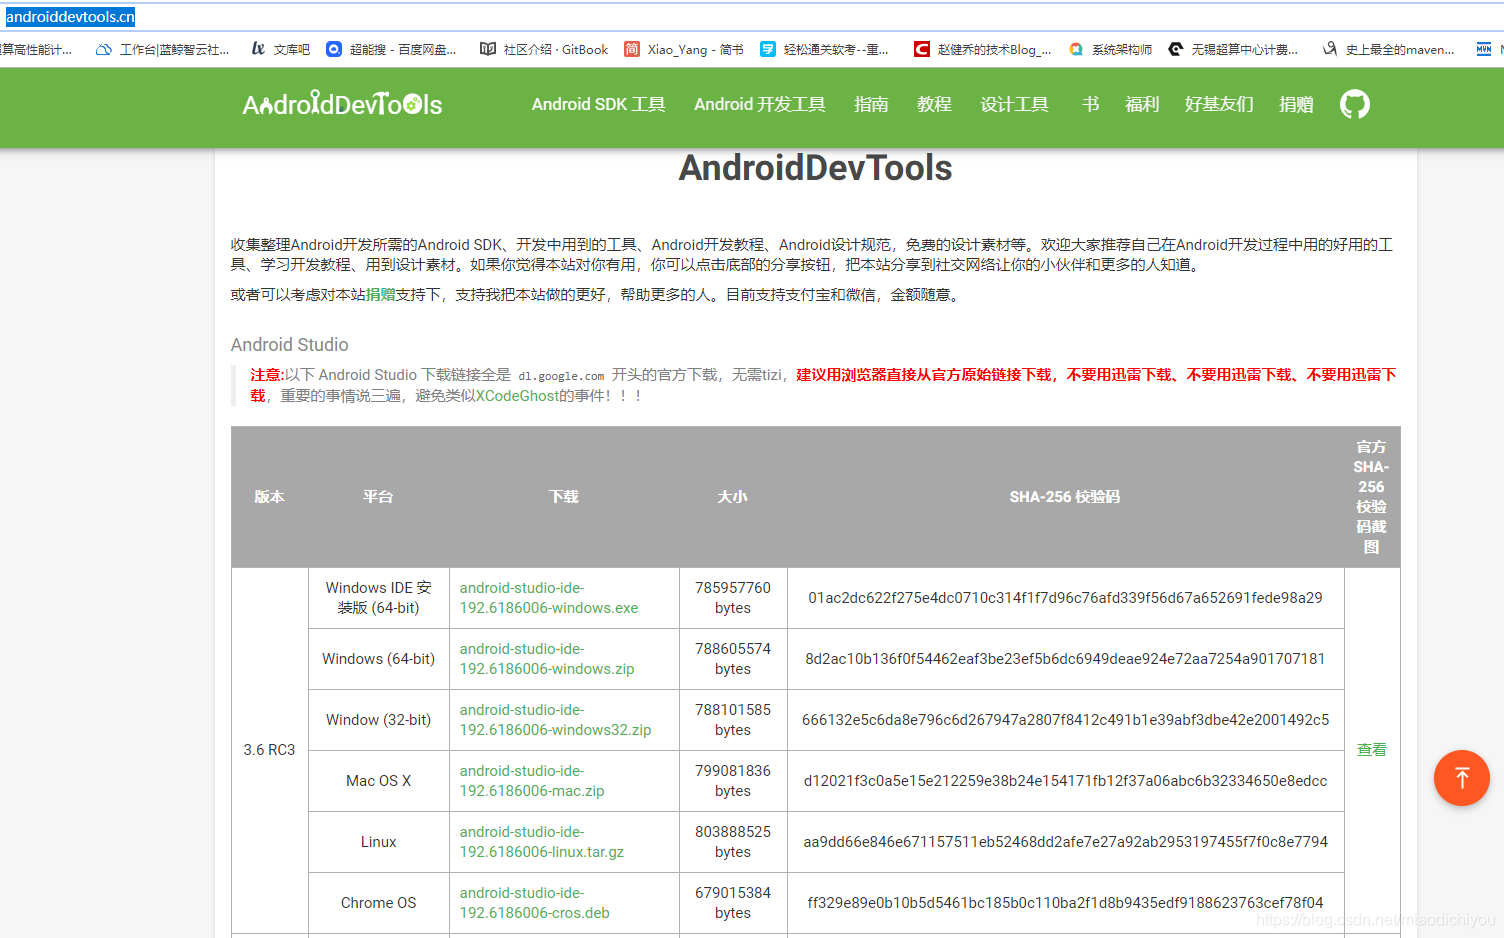Open the 系统架构师 bookmark
This screenshot has height=938, width=1504.
tap(1110, 49)
